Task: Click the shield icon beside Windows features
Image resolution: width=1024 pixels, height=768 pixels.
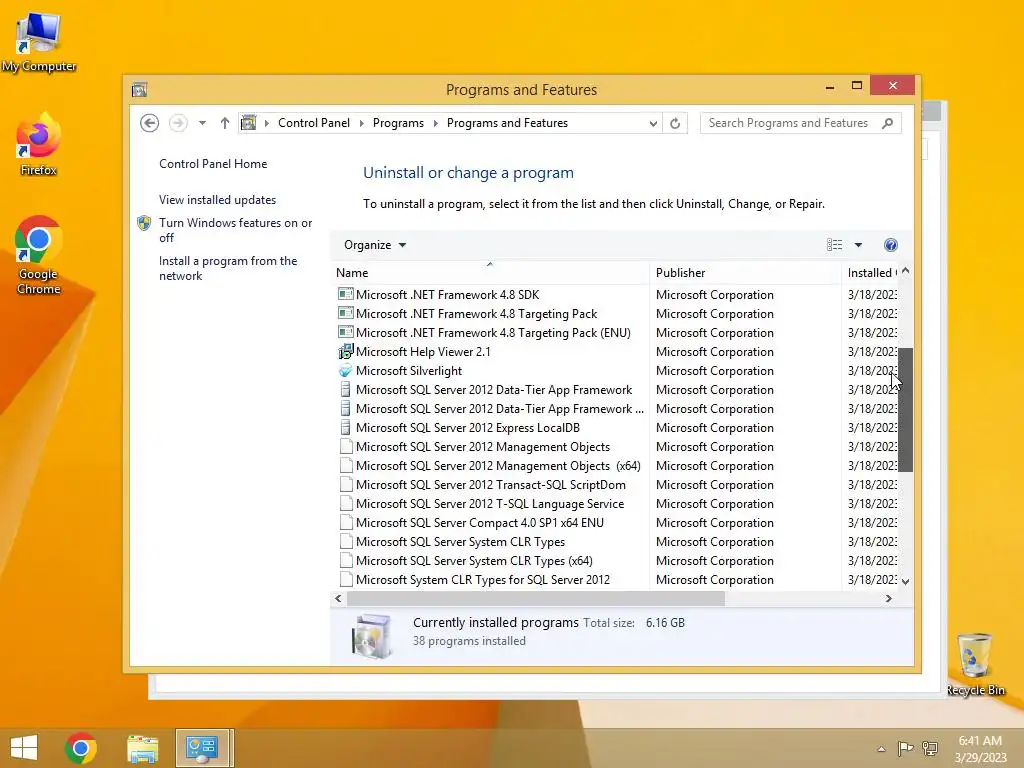Action: tap(144, 223)
